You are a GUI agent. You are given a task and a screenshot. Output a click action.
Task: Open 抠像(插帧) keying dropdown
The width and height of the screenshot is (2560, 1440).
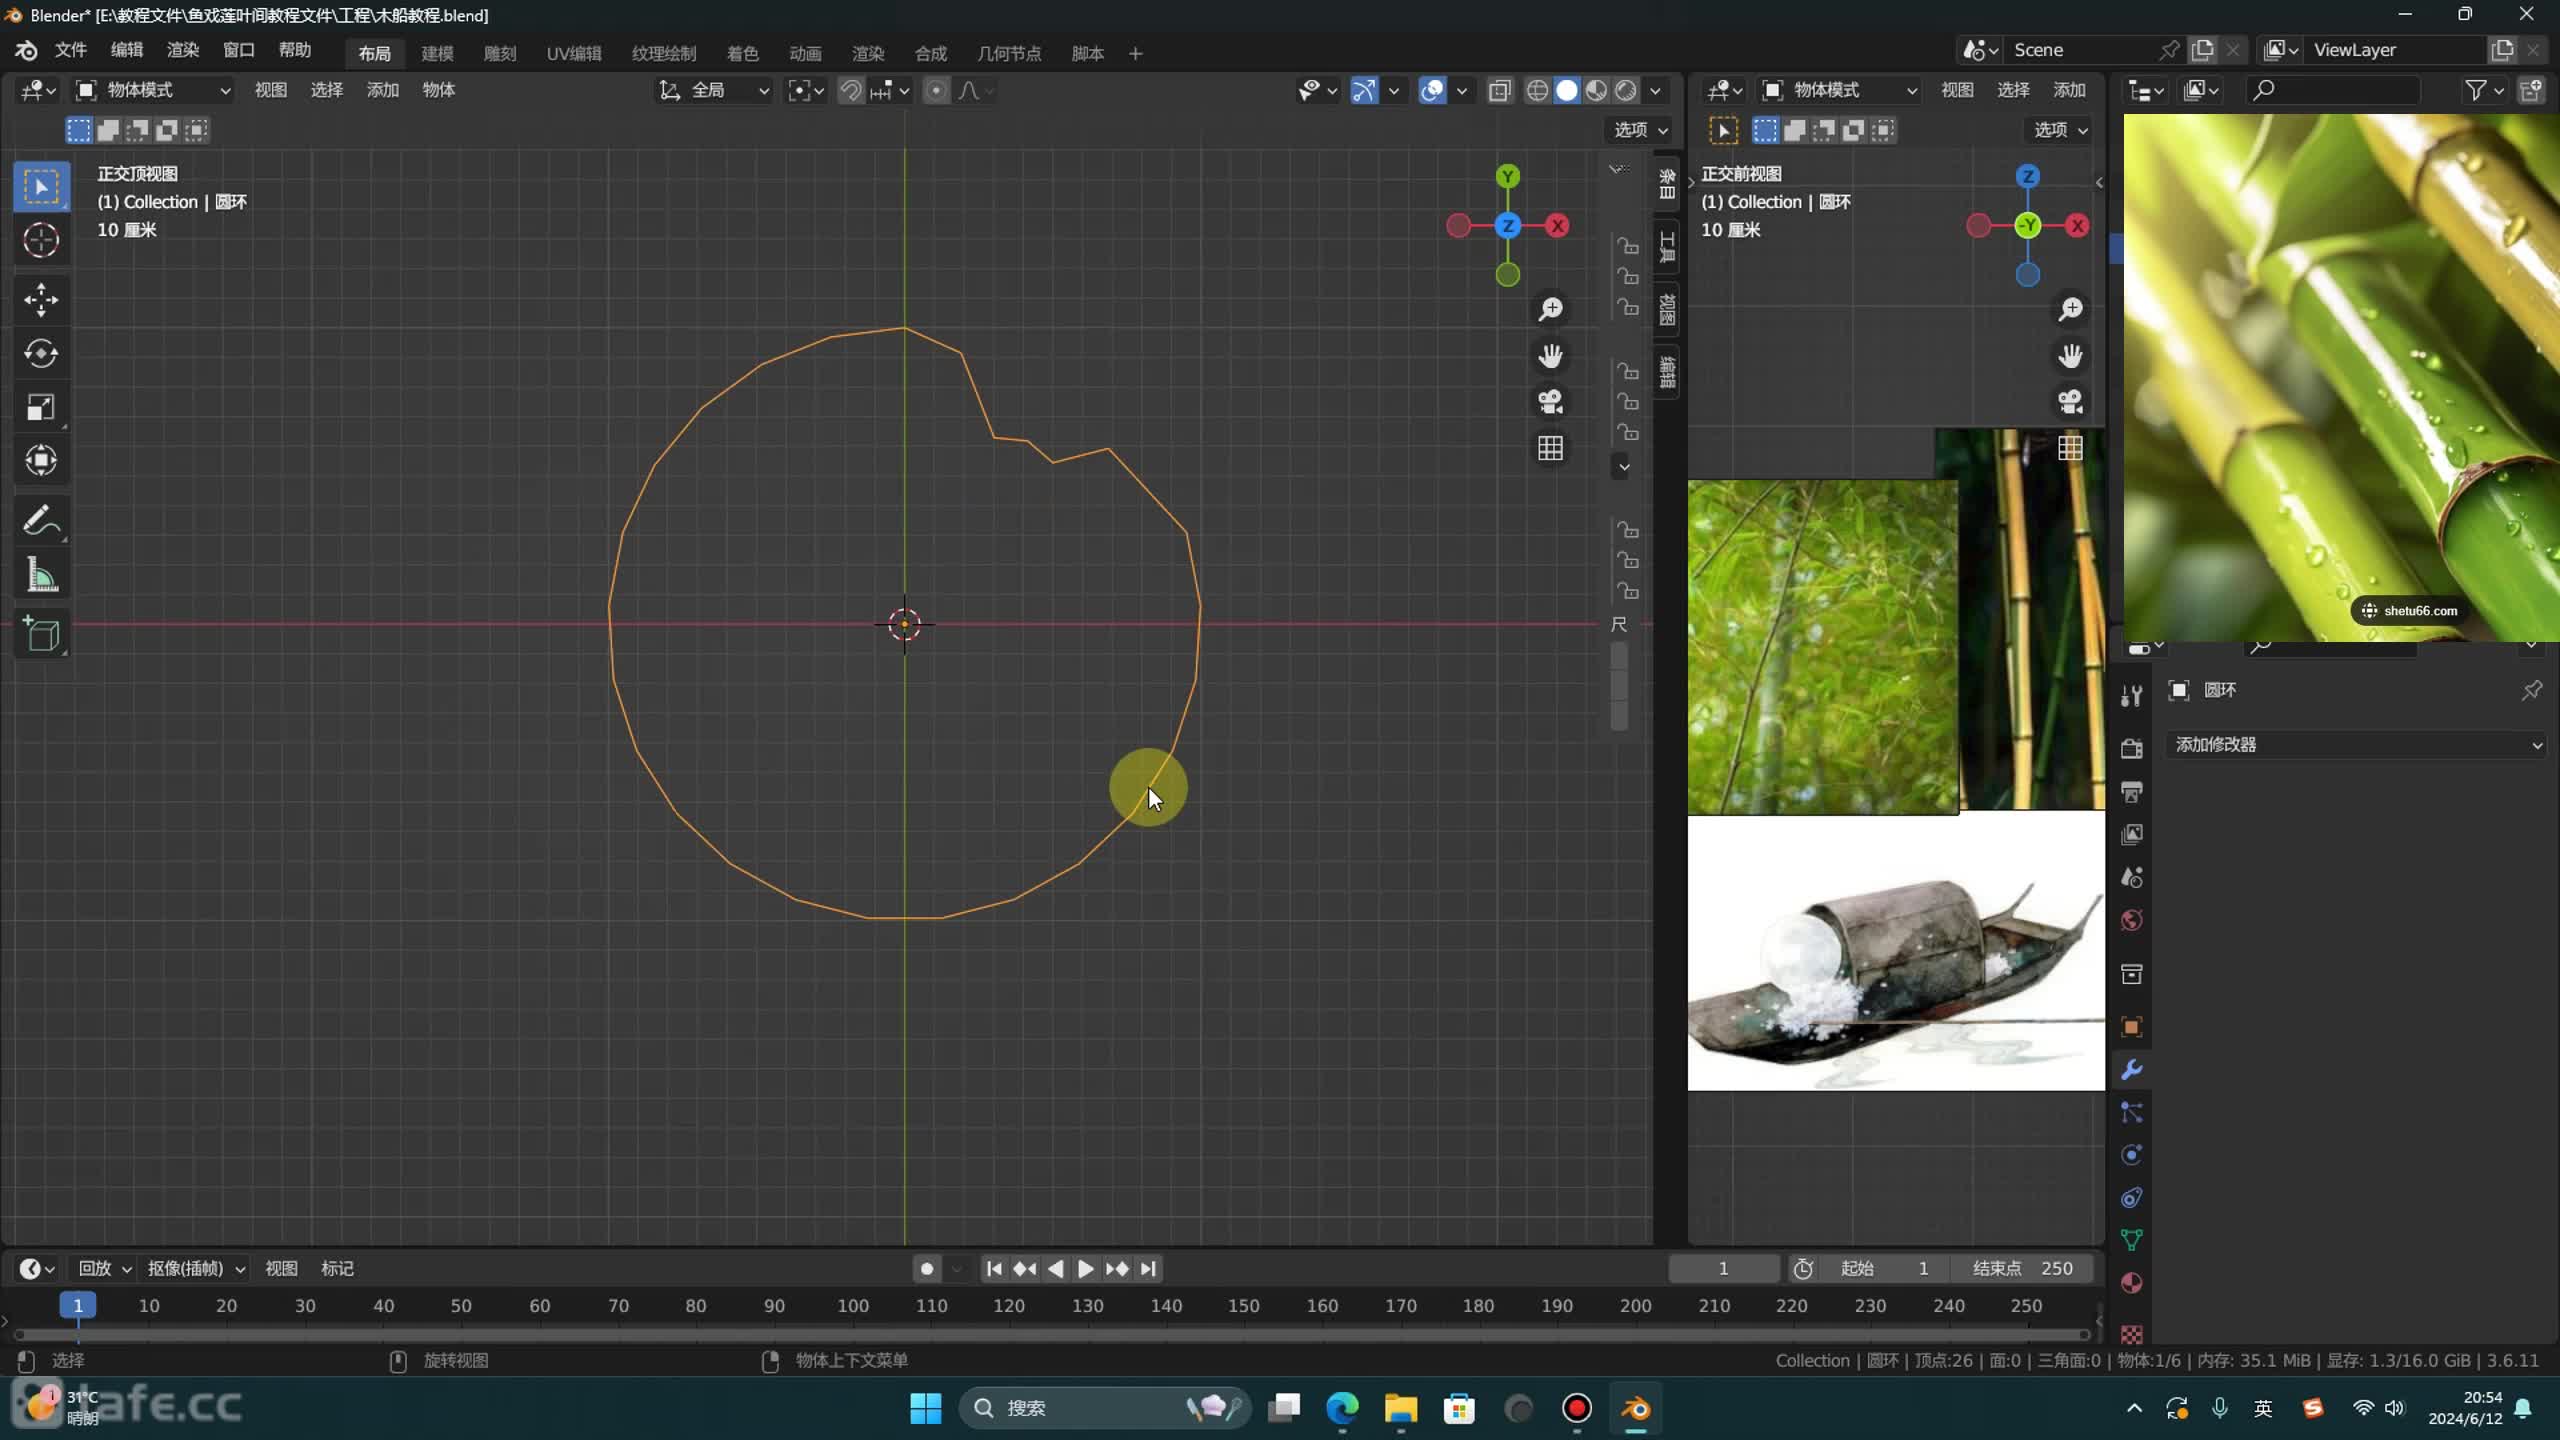(x=196, y=1268)
